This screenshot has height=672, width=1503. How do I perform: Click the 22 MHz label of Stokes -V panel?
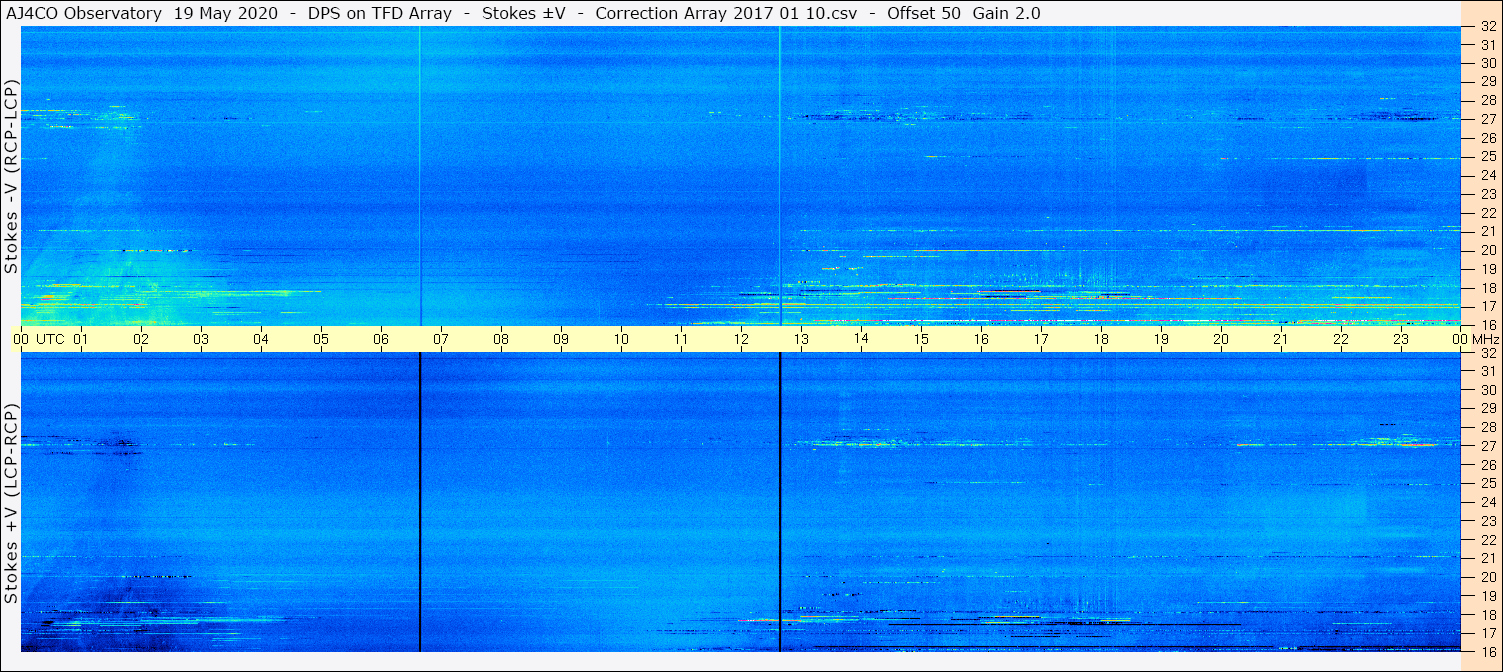(x=1487, y=213)
